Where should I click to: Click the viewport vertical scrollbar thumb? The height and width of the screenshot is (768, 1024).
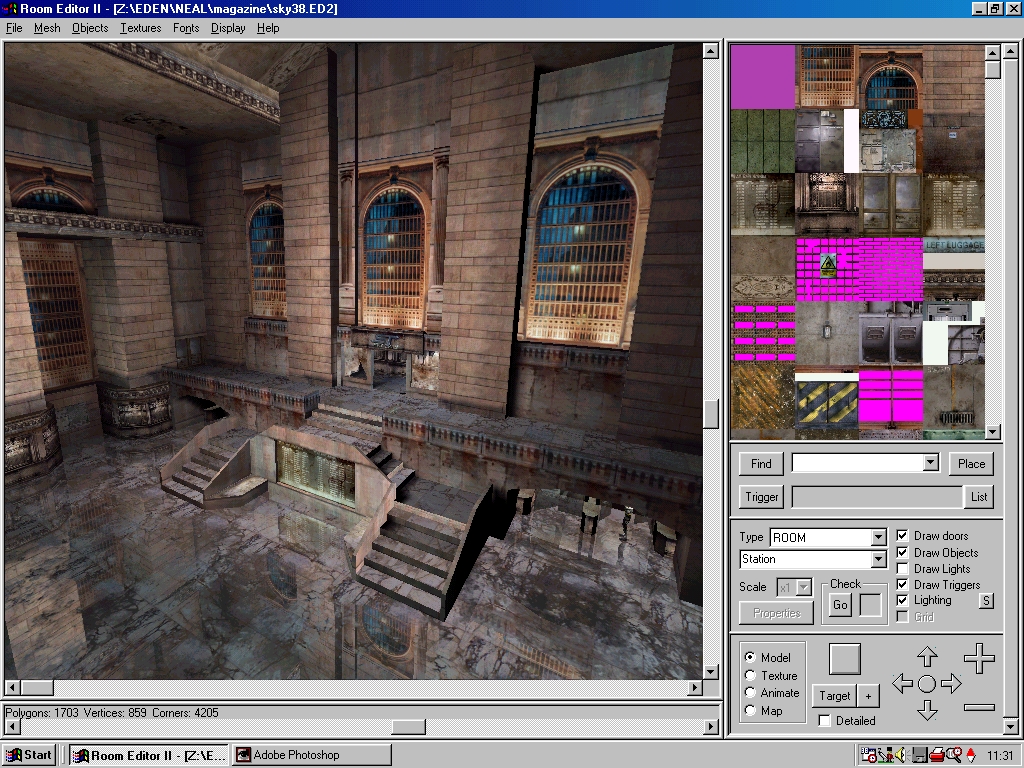coord(711,413)
